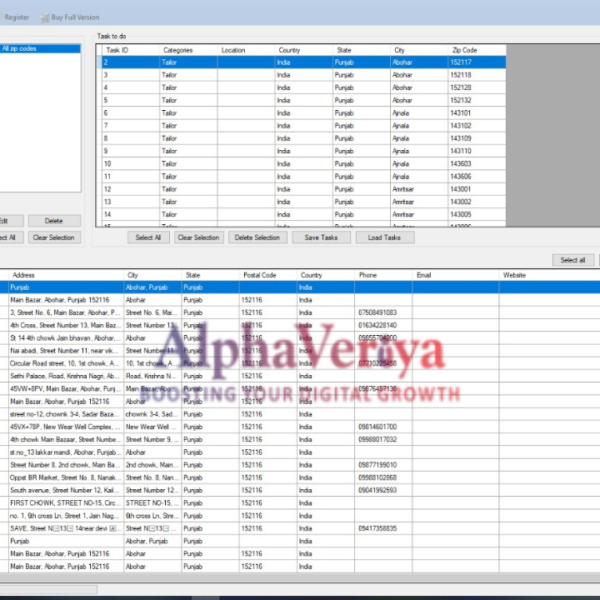600x600 pixels.
Task: Click the Load Tasks button
Action: pyautogui.click(x=385, y=238)
